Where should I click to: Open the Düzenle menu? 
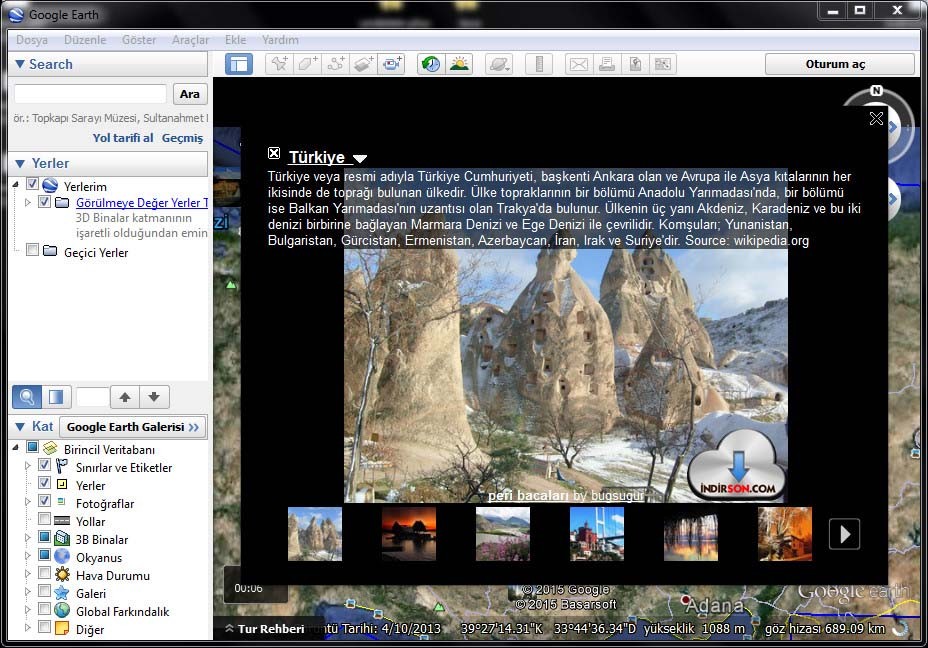pyautogui.click(x=85, y=40)
